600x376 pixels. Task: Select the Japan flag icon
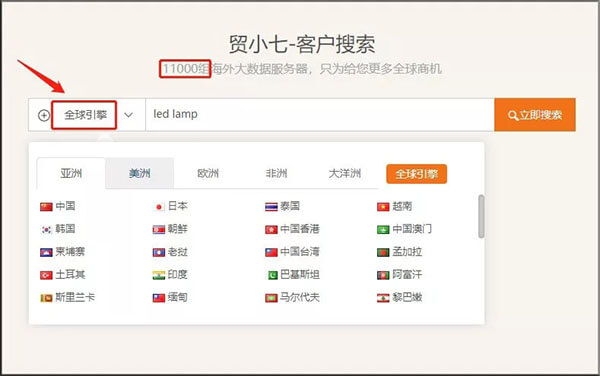coord(158,207)
